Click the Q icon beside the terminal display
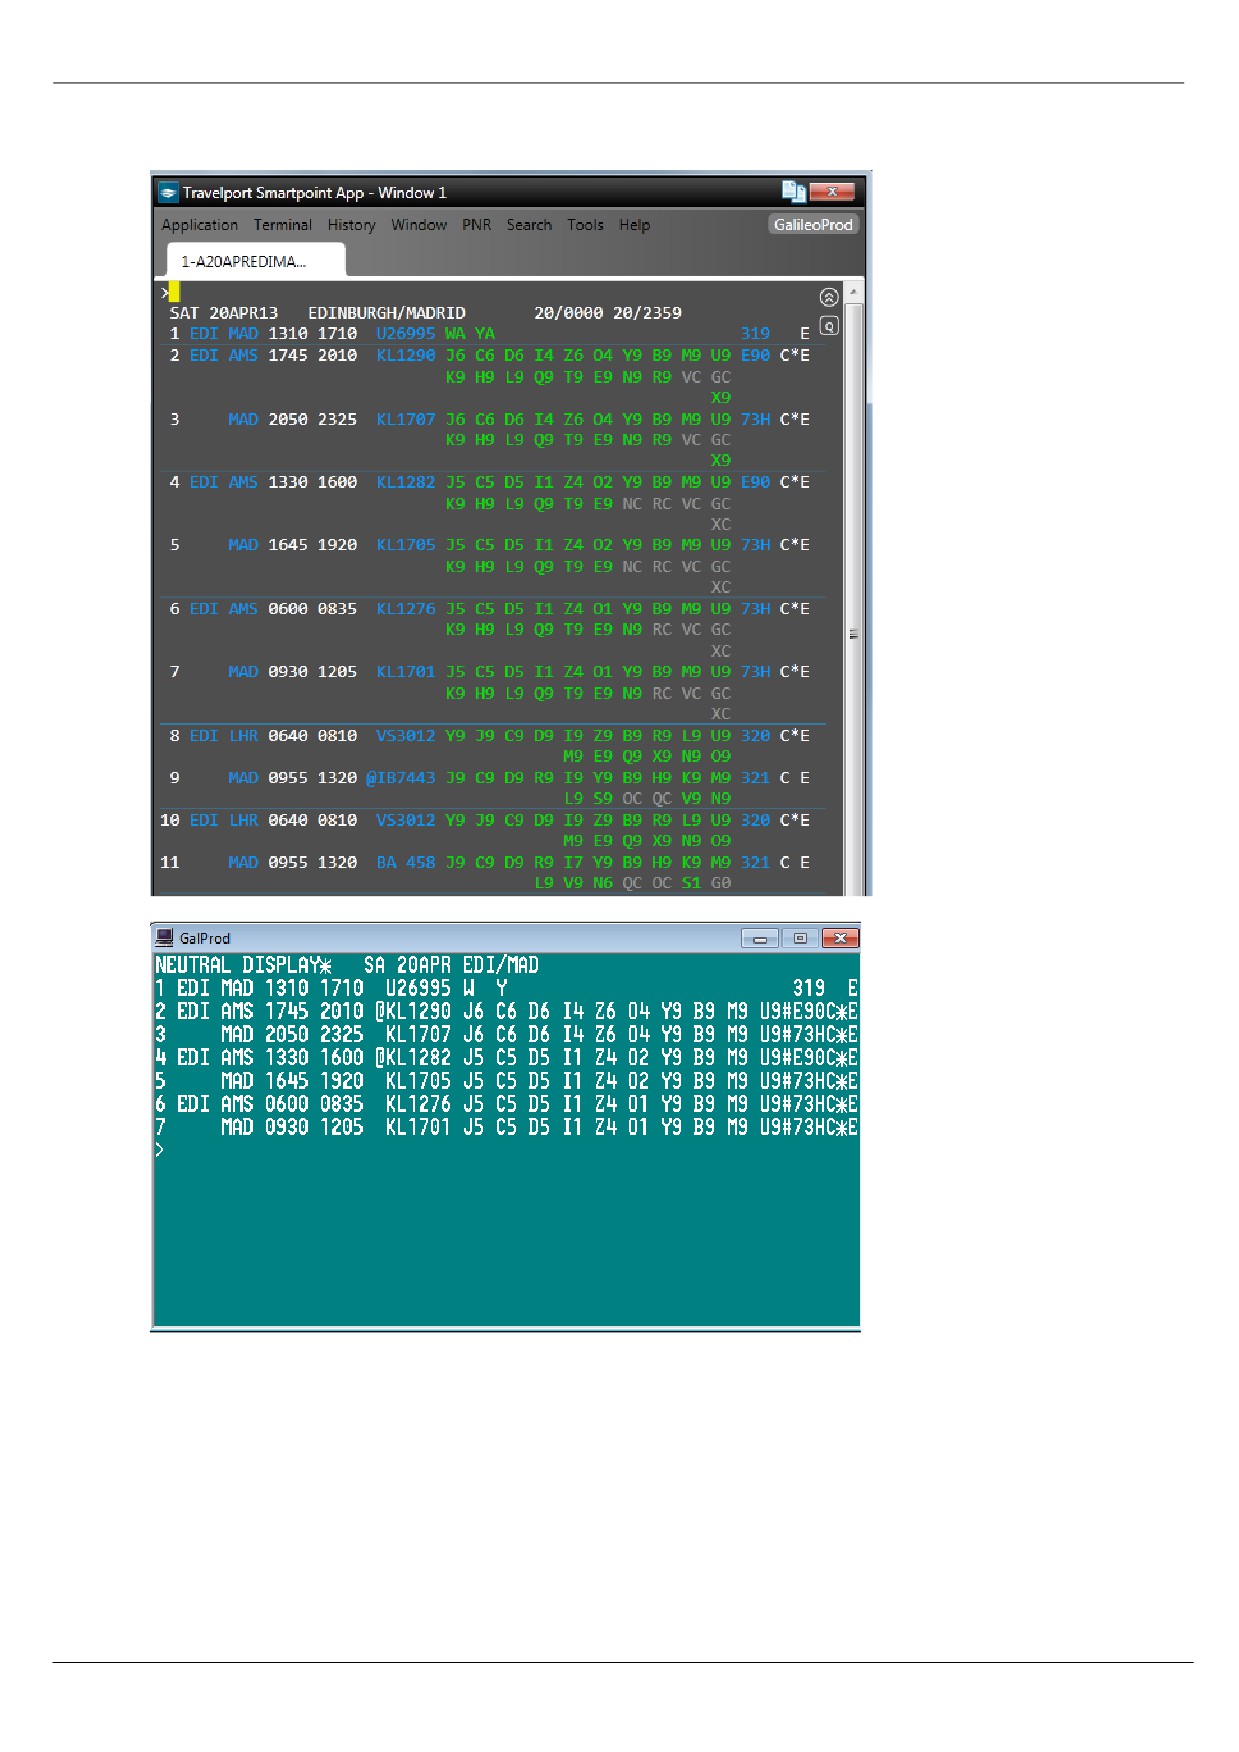This screenshot has width=1239, height=1752. point(828,325)
